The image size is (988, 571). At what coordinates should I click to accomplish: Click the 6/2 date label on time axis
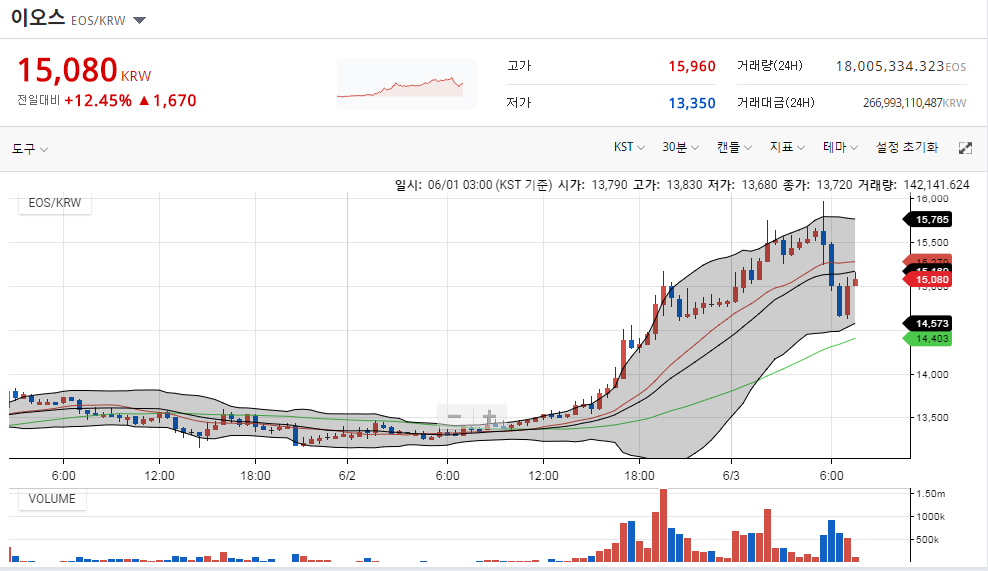pos(347,475)
